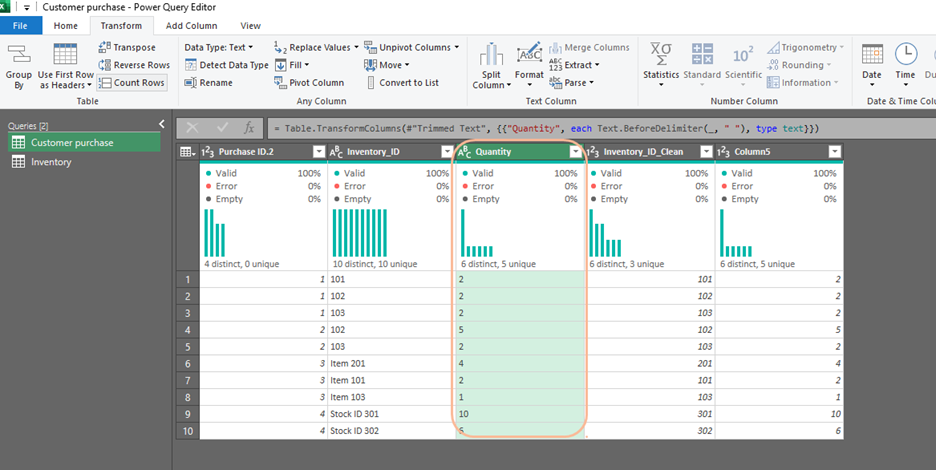
Task: Click the table corner menu icon
Action: coord(188,152)
